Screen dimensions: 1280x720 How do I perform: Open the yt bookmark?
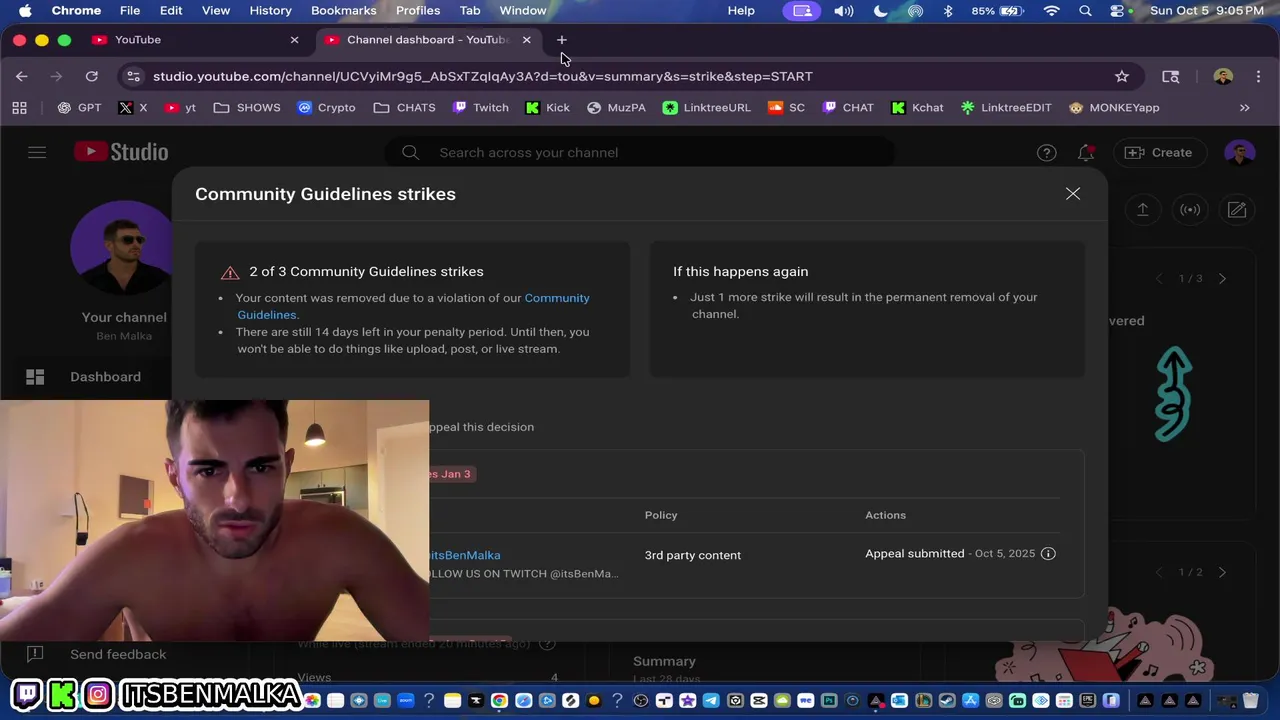[181, 108]
